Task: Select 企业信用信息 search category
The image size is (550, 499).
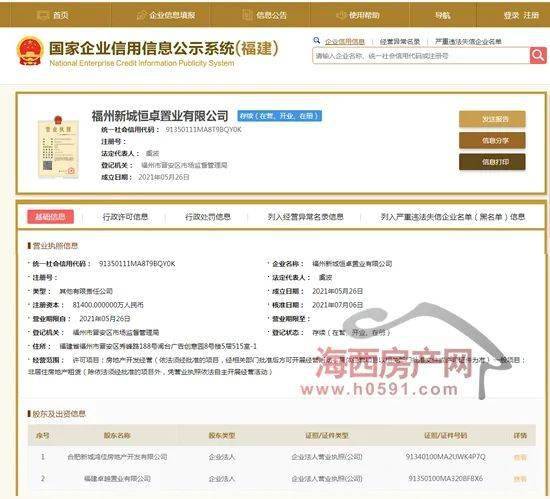Action: pyautogui.click(x=344, y=41)
